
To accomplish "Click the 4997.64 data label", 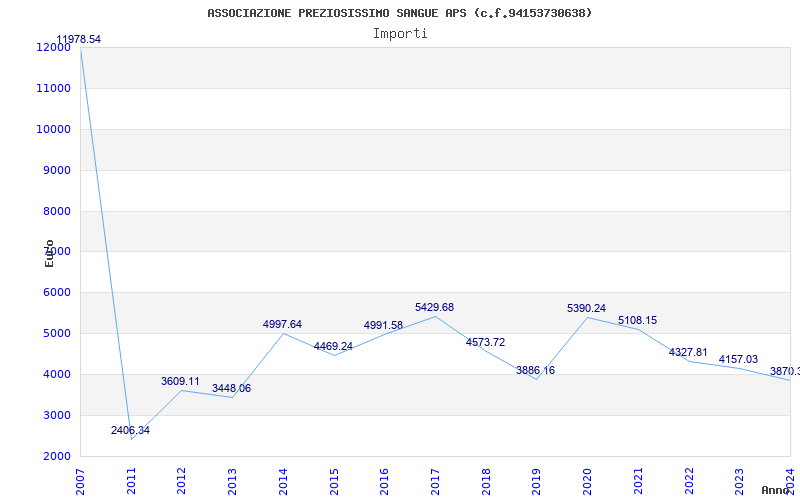I will 283,324.
